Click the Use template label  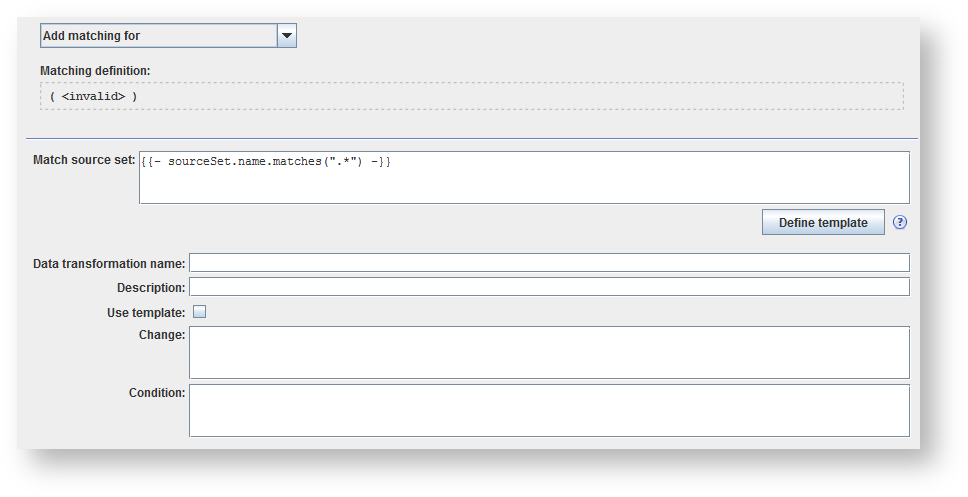(x=146, y=312)
